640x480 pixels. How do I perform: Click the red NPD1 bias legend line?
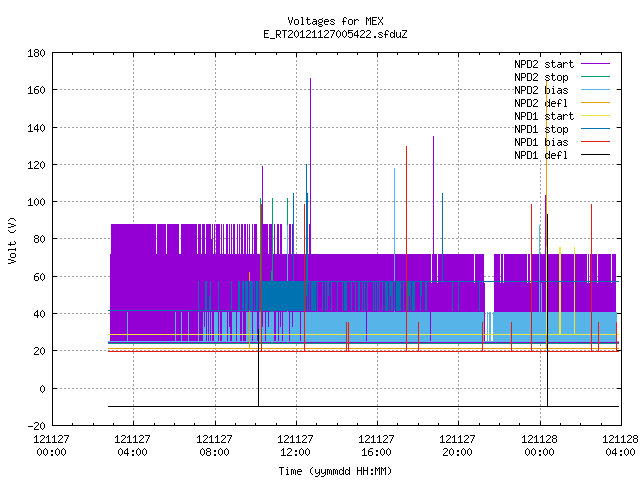(595, 142)
